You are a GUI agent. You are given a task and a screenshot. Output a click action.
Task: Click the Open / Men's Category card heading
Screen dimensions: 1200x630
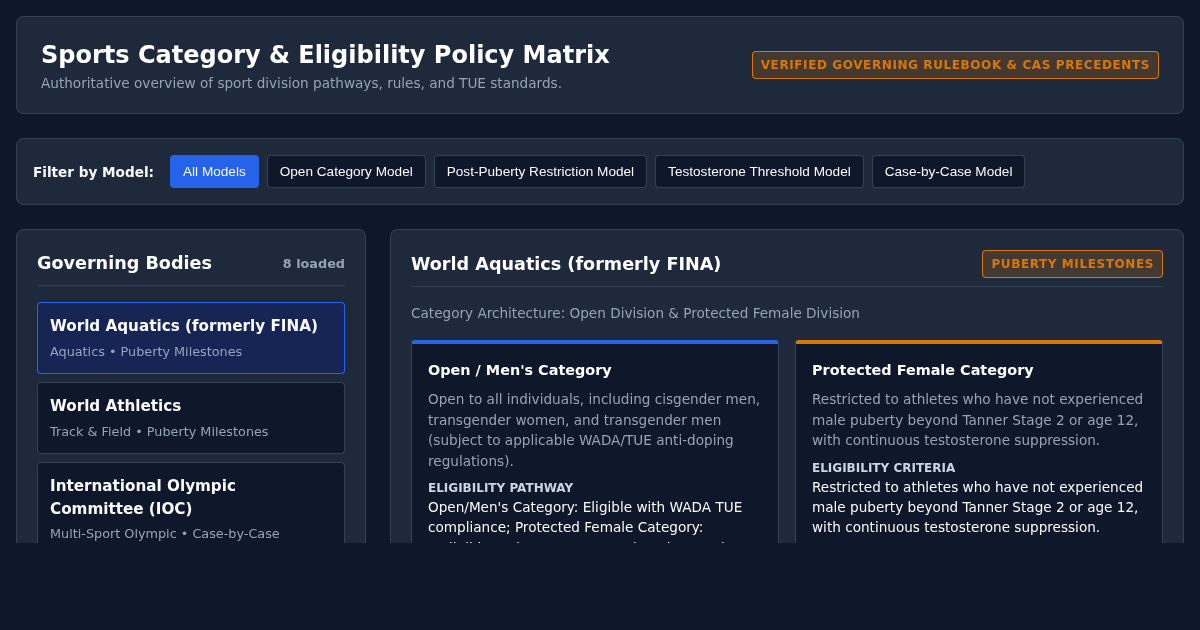520,370
